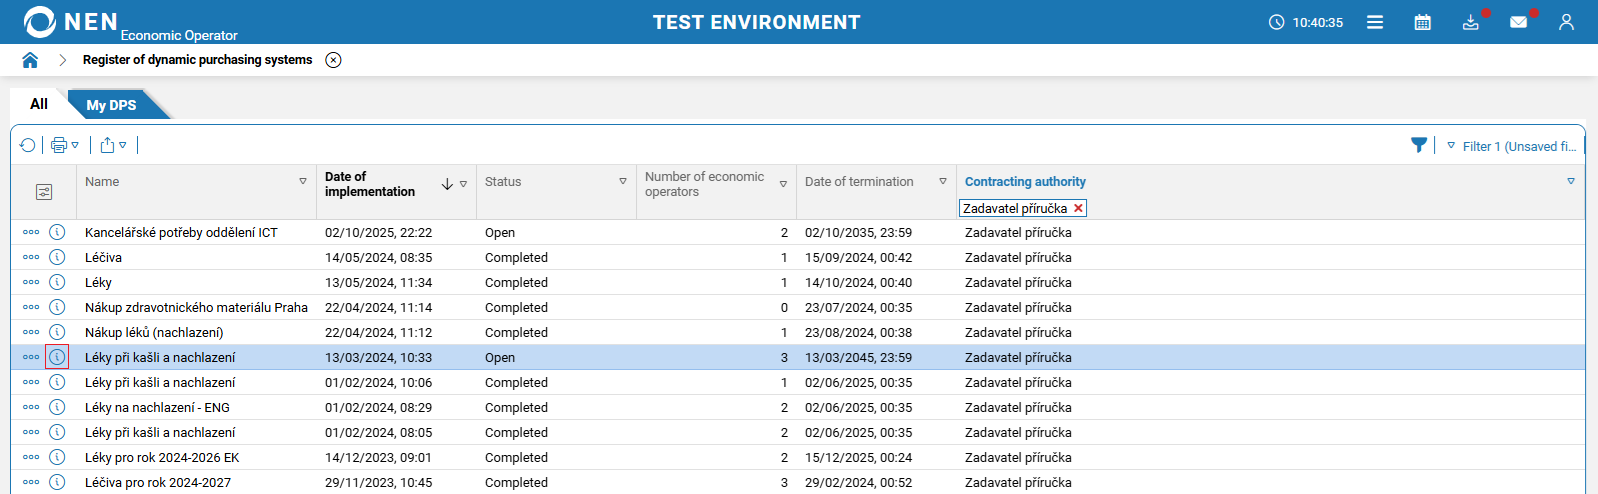Open the hamburger menu in header
The width and height of the screenshot is (1598, 494).
point(1375,22)
